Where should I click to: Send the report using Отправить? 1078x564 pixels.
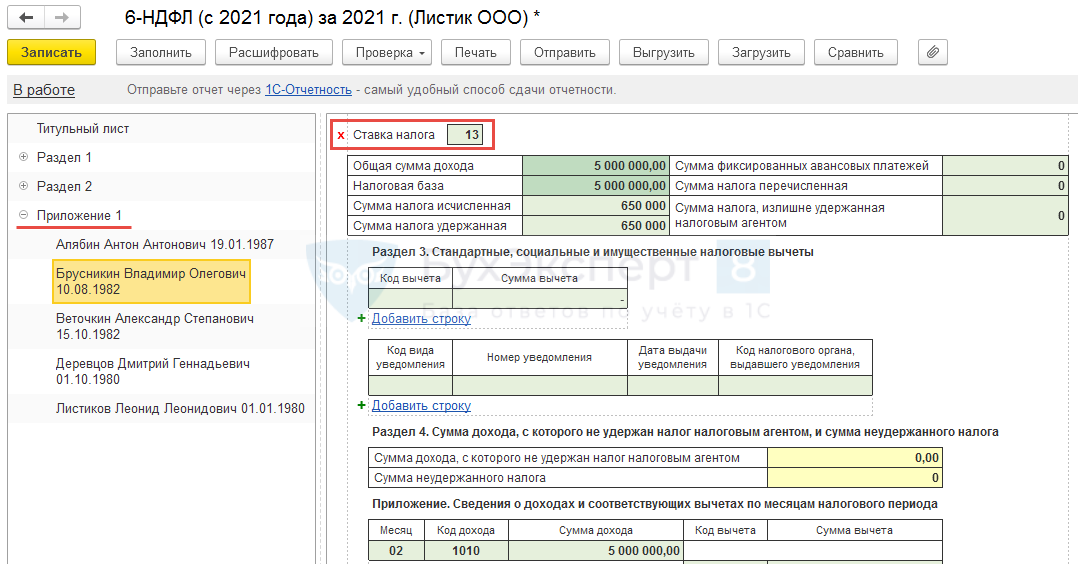click(x=564, y=52)
